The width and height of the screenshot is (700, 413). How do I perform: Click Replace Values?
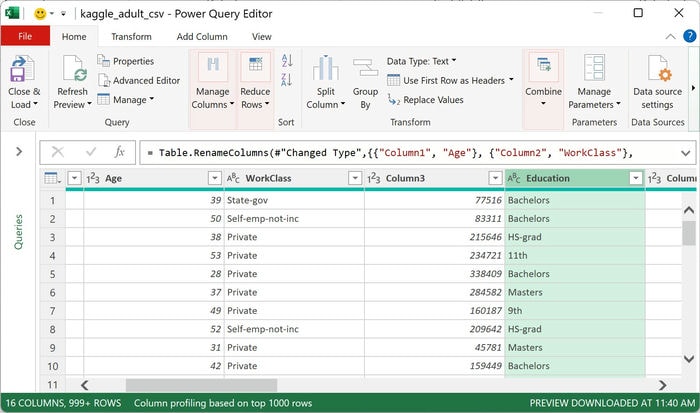coord(425,100)
